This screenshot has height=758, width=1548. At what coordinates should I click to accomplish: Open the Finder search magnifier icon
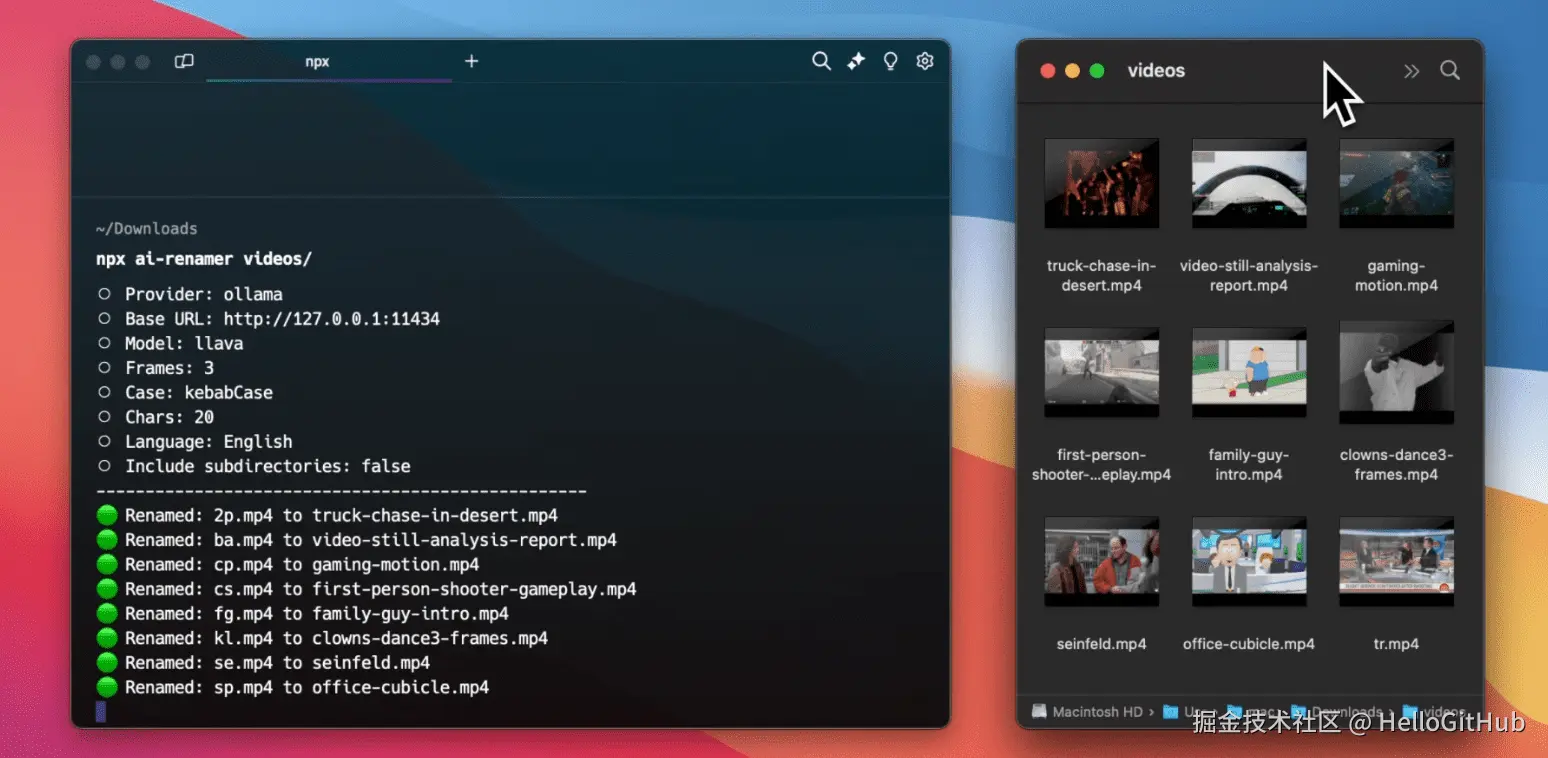coord(1449,70)
